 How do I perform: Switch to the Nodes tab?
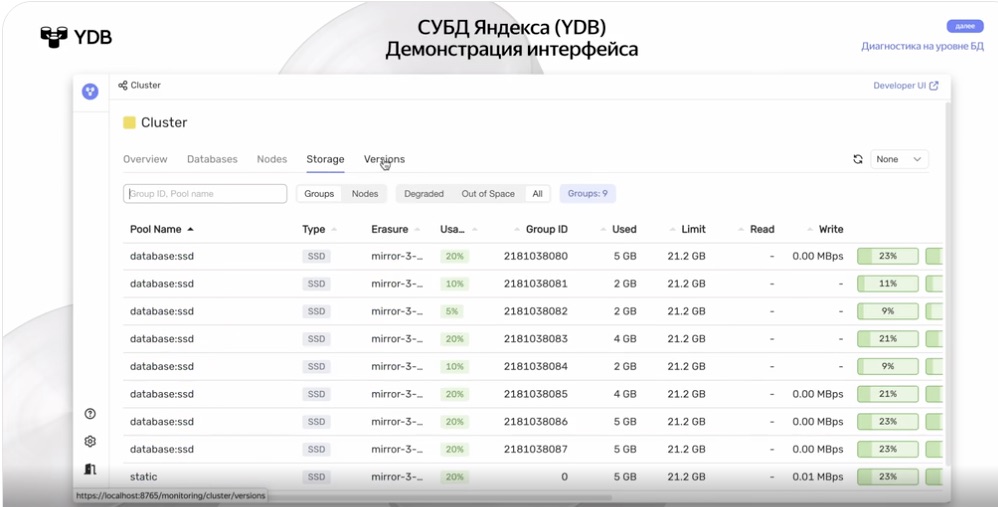(x=272, y=159)
